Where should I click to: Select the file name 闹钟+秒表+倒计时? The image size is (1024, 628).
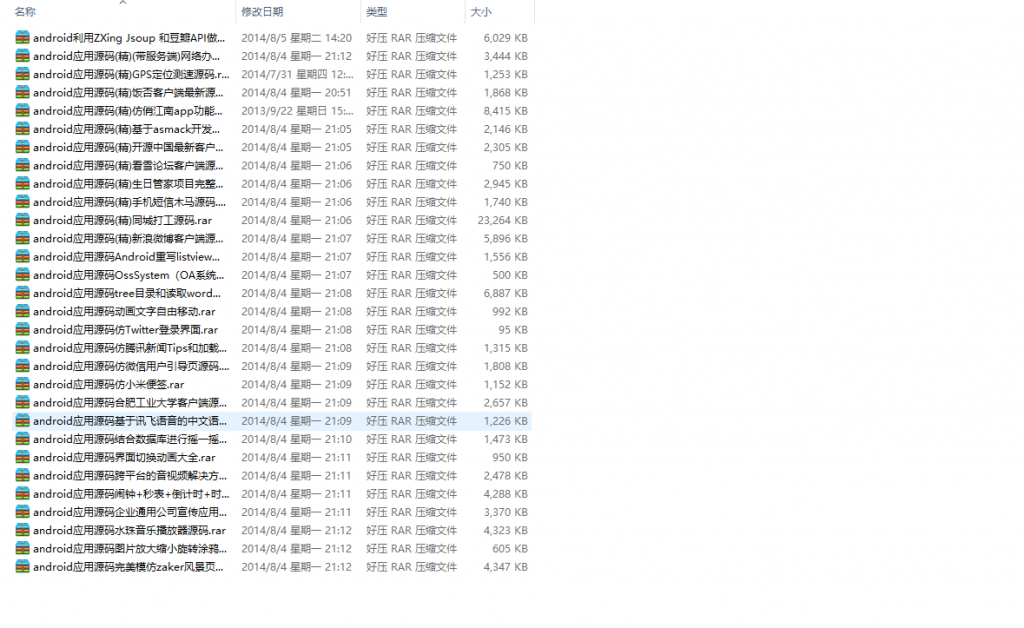[130, 494]
